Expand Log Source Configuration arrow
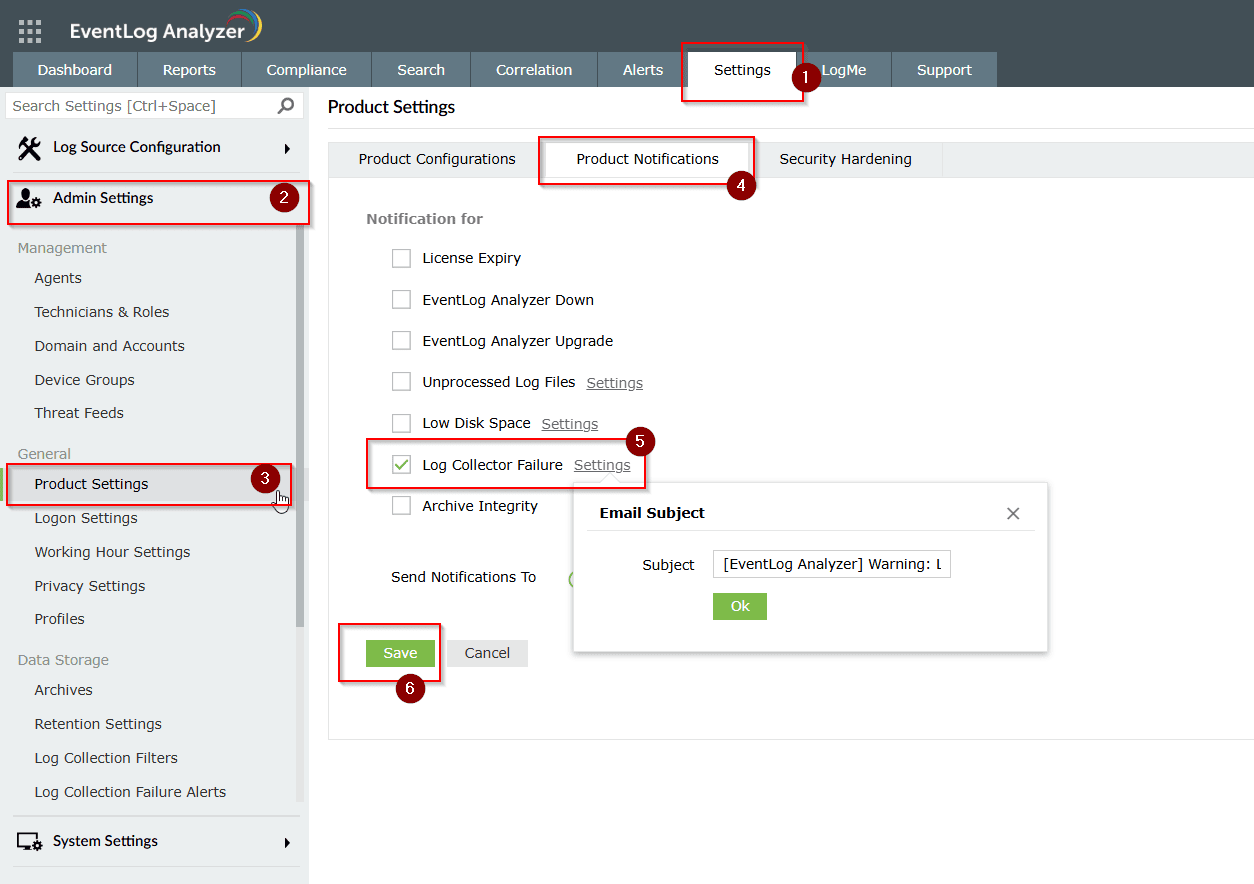The image size is (1254, 884). pyautogui.click(x=287, y=148)
